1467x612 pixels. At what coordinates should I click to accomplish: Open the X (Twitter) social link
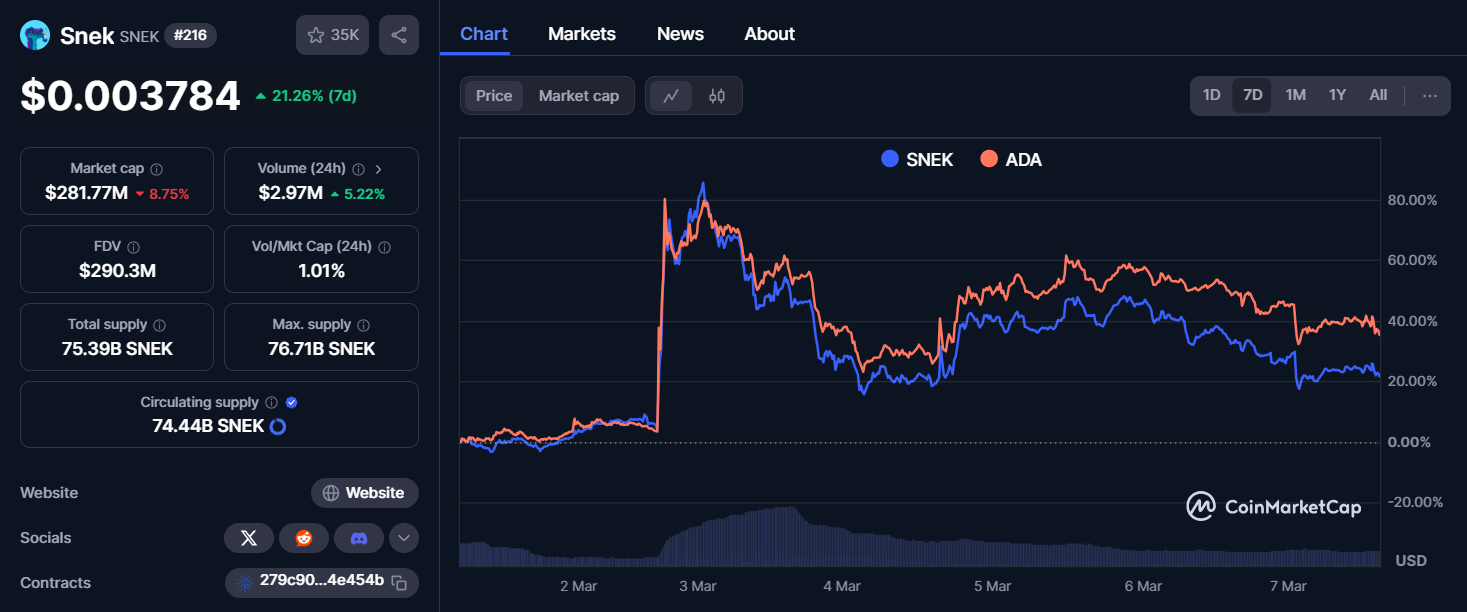[x=249, y=538]
